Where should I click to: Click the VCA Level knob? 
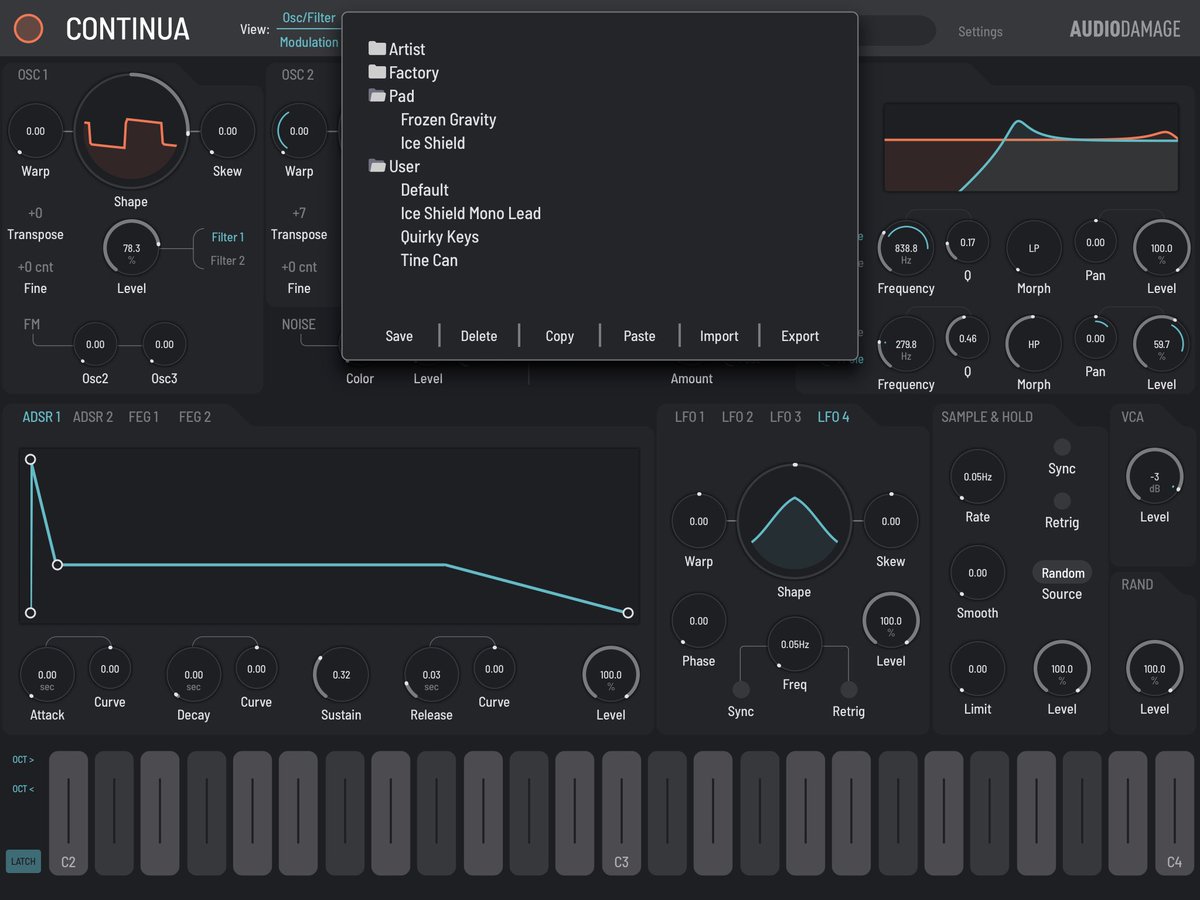click(1154, 477)
